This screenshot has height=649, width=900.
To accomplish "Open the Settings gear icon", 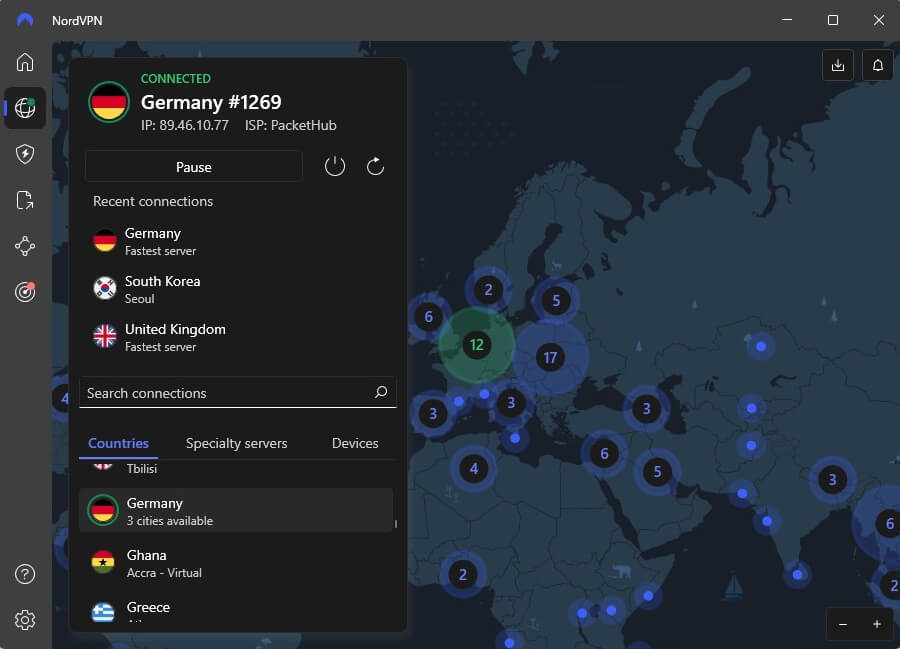I will coord(25,620).
